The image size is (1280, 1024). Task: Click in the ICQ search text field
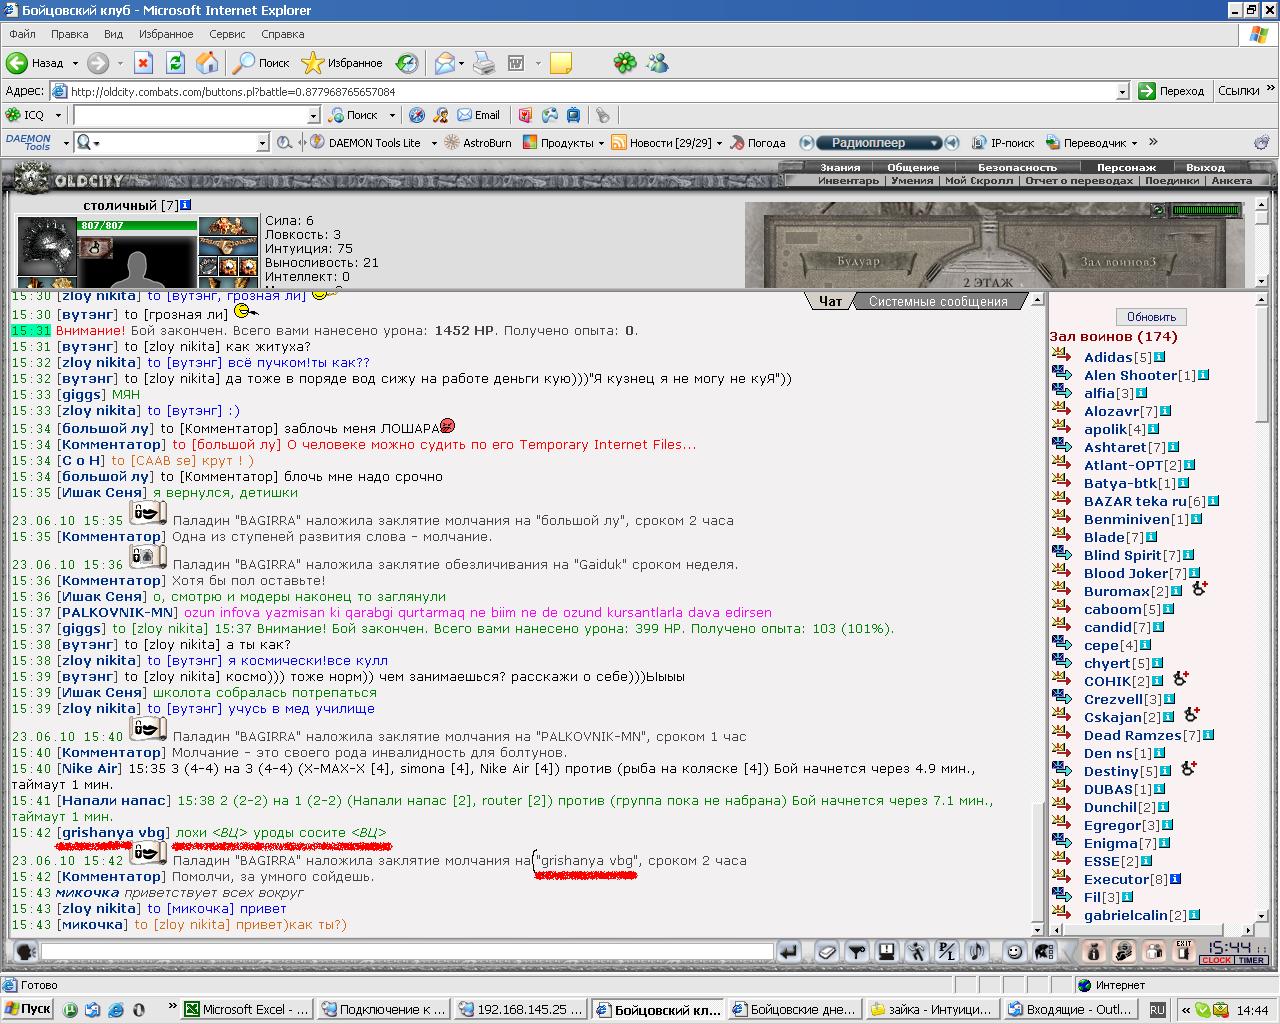click(189, 115)
